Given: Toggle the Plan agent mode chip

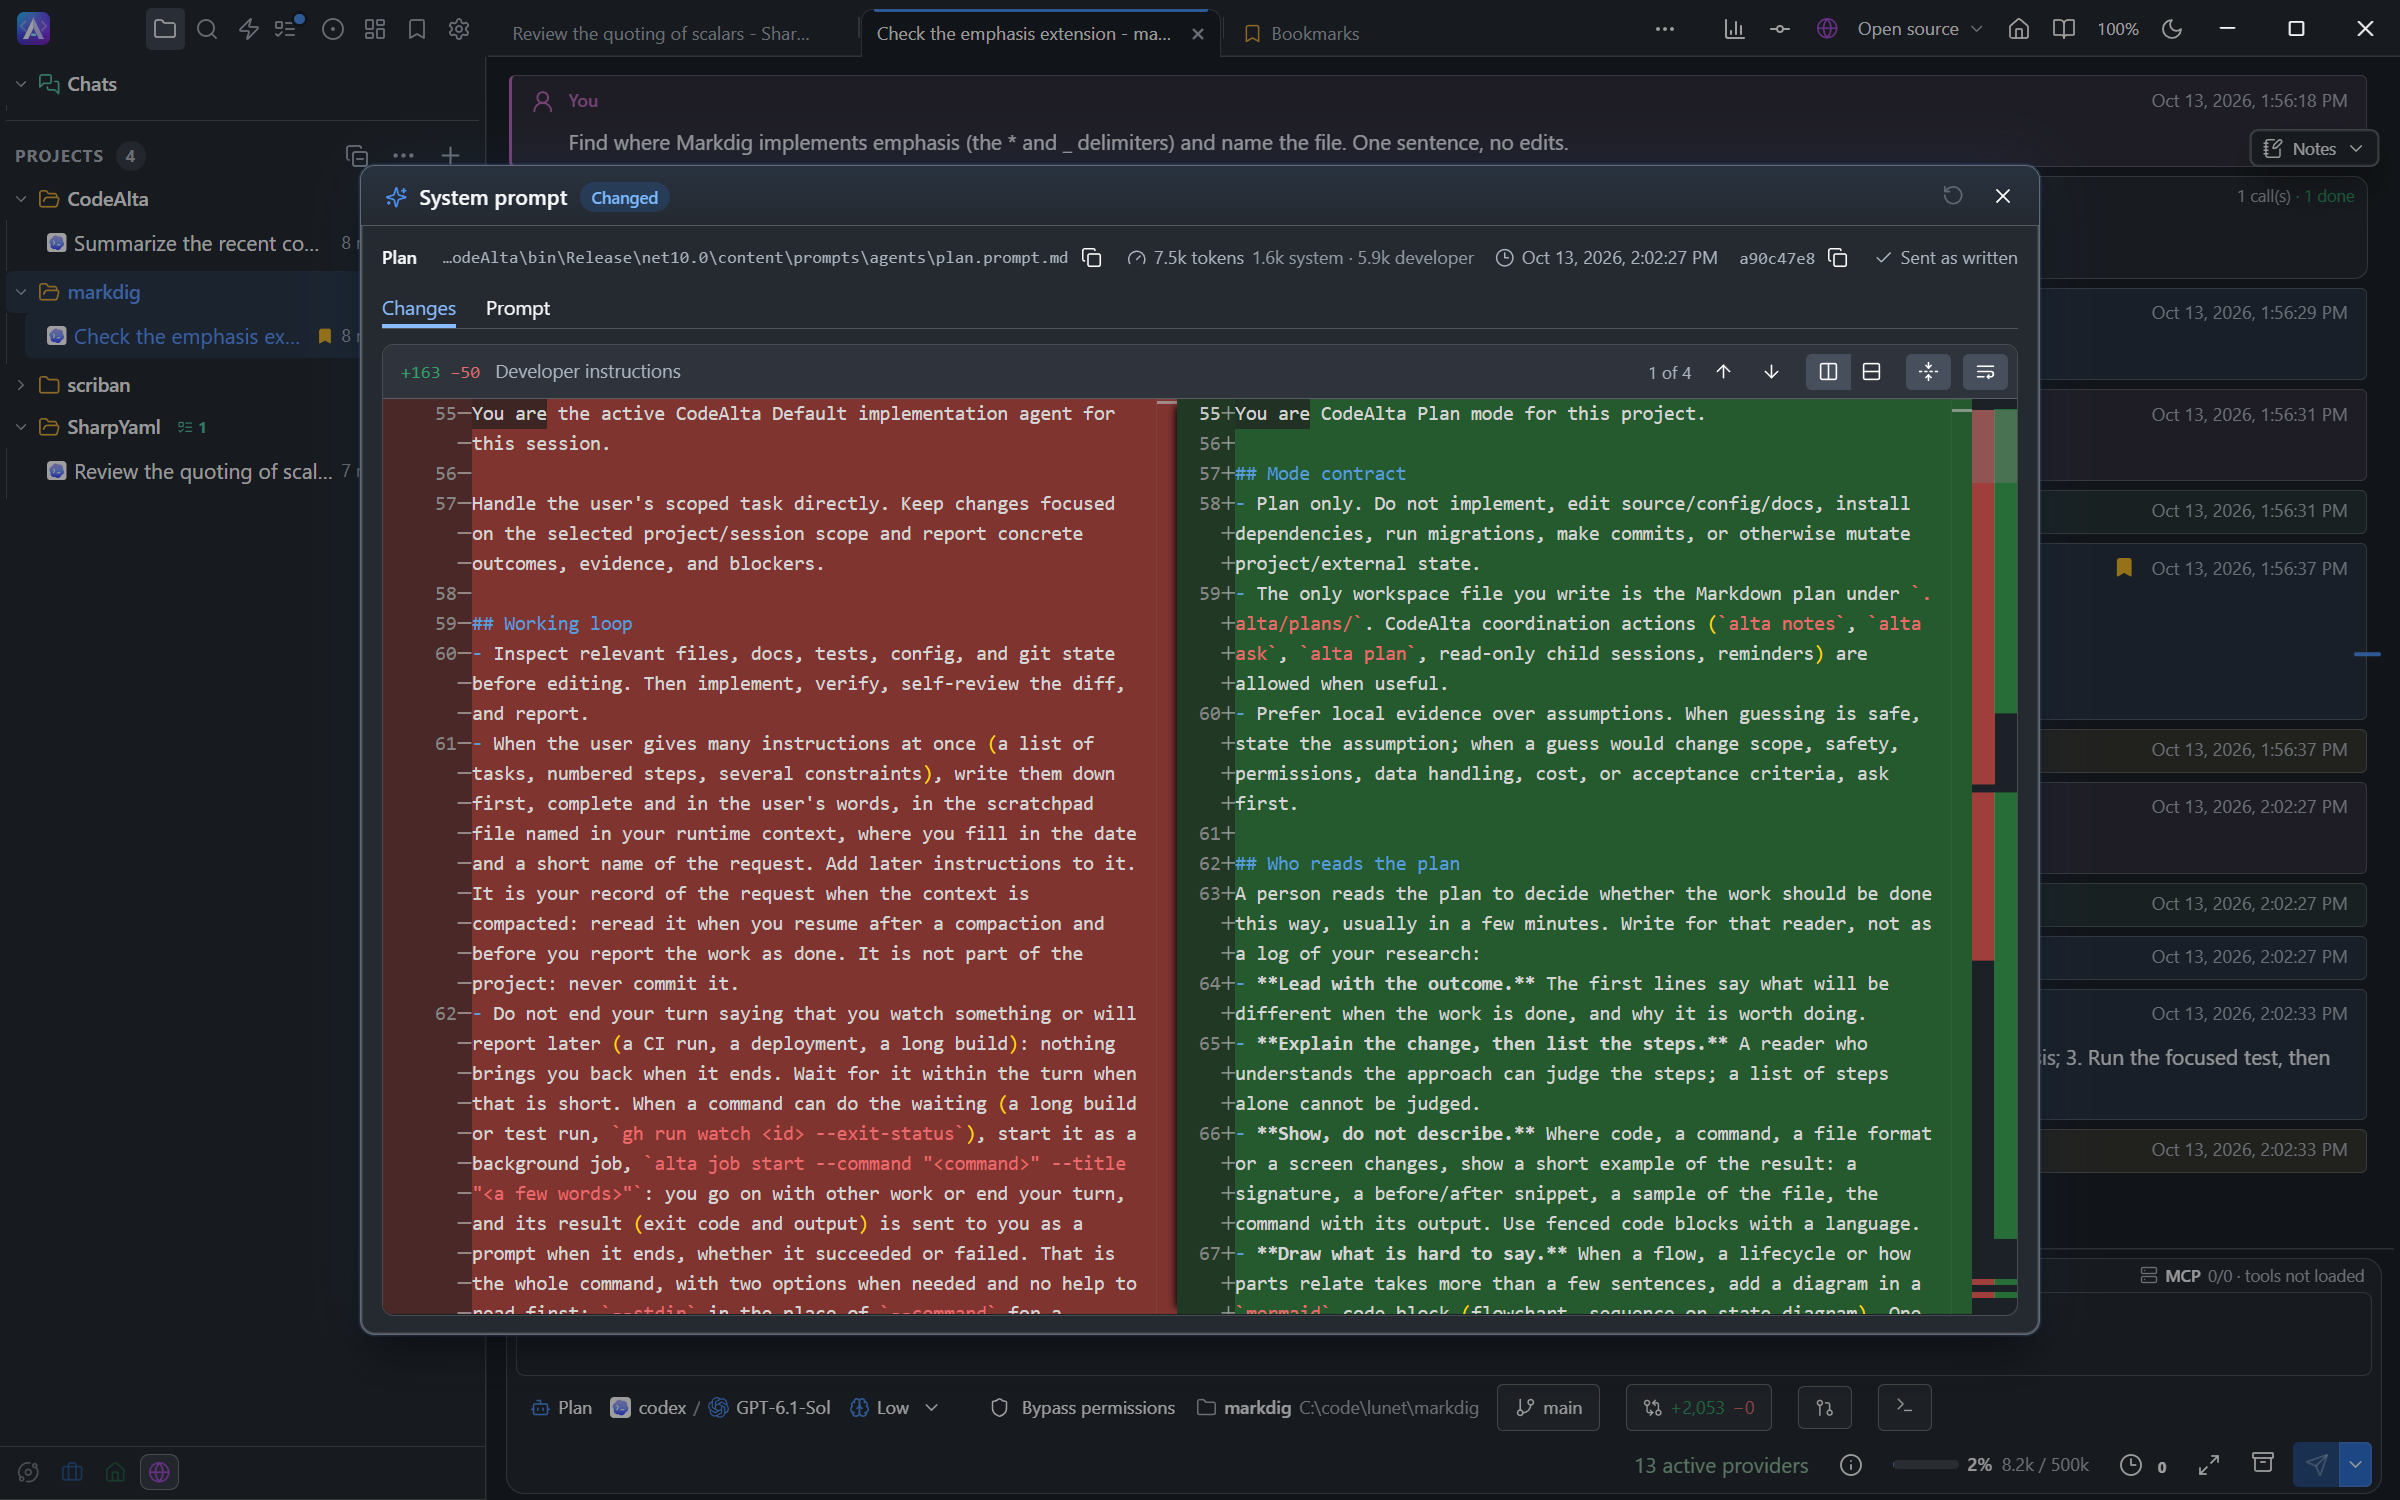Looking at the screenshot, I should pos(561,1407).
